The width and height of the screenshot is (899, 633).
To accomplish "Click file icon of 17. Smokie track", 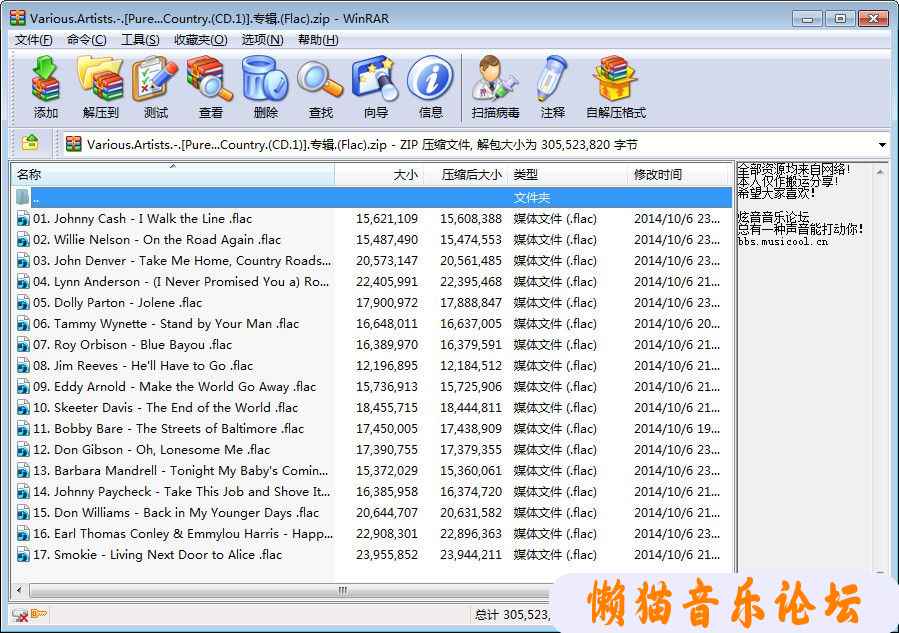I will pyautogui.click(x=23, y=555).
